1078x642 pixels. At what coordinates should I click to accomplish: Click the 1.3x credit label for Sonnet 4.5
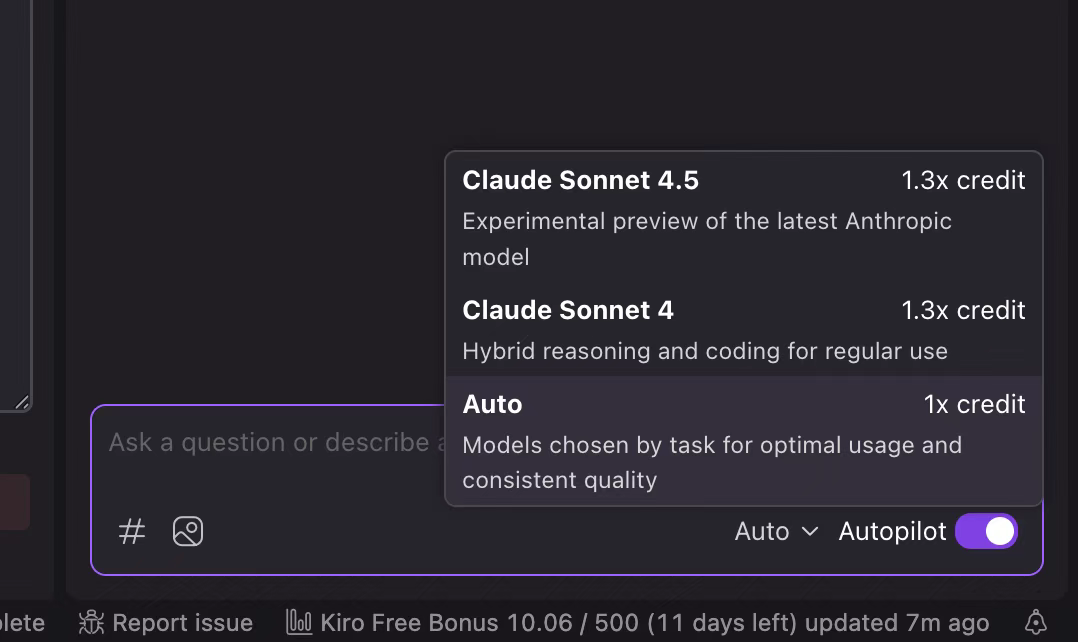coord(963,181)
